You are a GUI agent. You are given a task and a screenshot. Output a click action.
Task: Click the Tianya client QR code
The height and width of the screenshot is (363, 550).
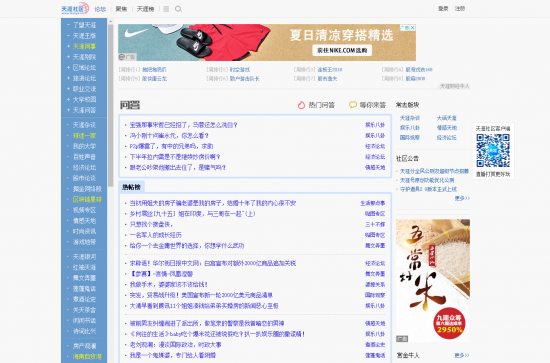[x=493, y=150]
